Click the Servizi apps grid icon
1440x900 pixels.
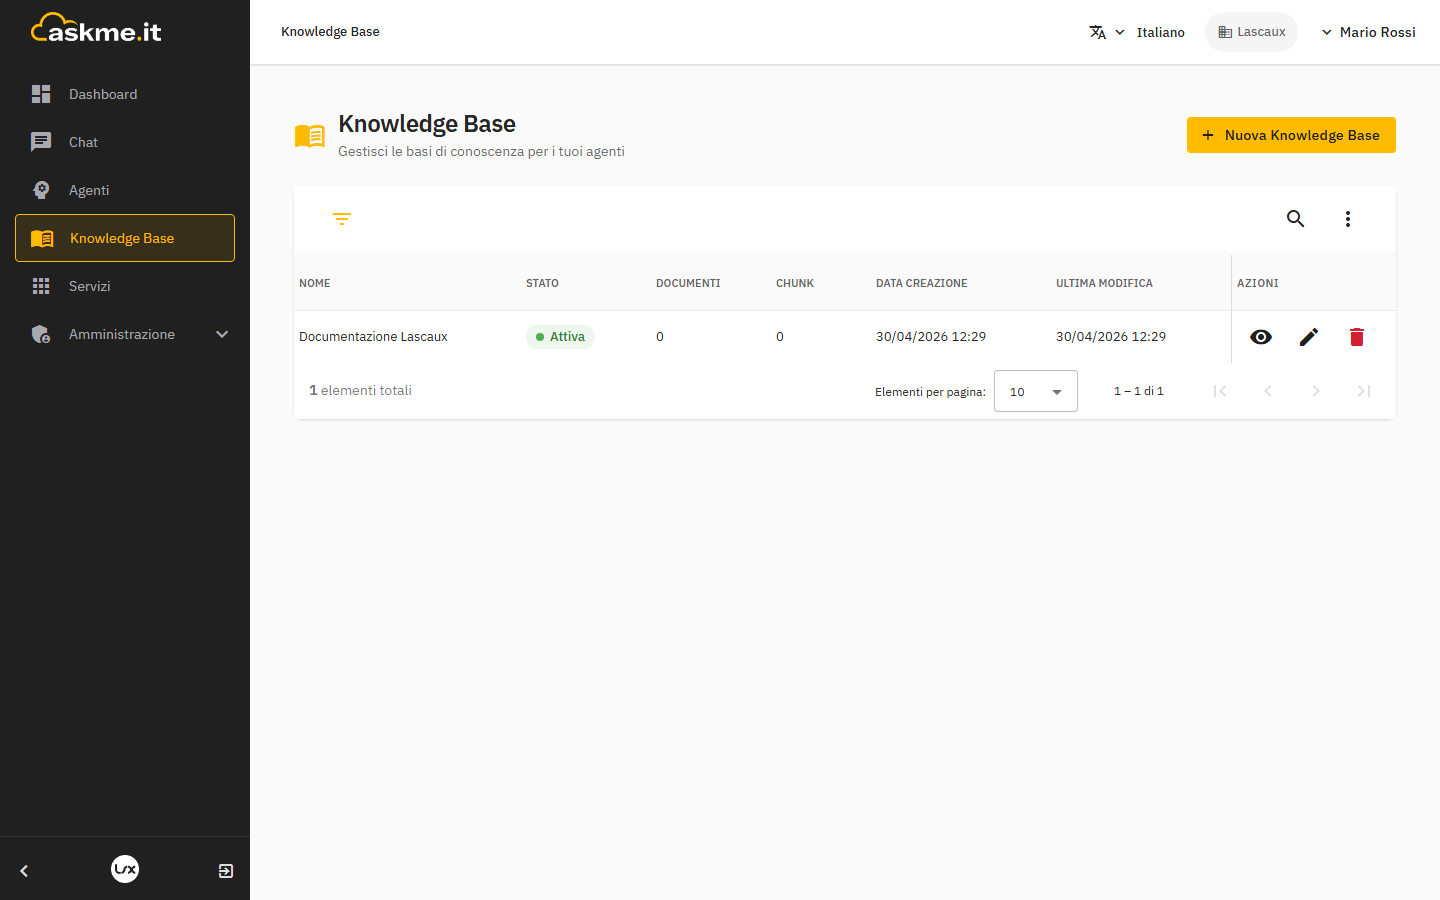[41, 286]
